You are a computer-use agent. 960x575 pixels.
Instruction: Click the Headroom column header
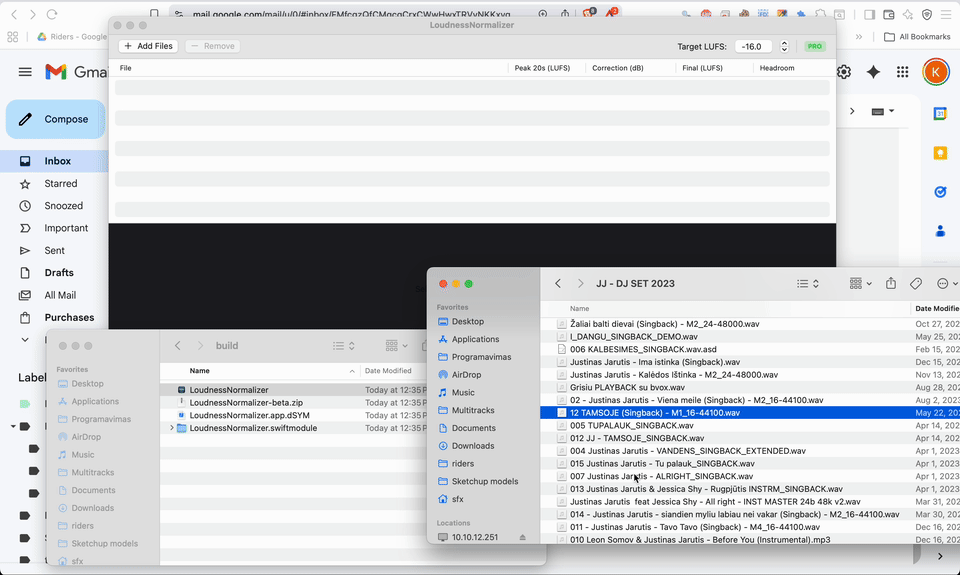[777, 68]
